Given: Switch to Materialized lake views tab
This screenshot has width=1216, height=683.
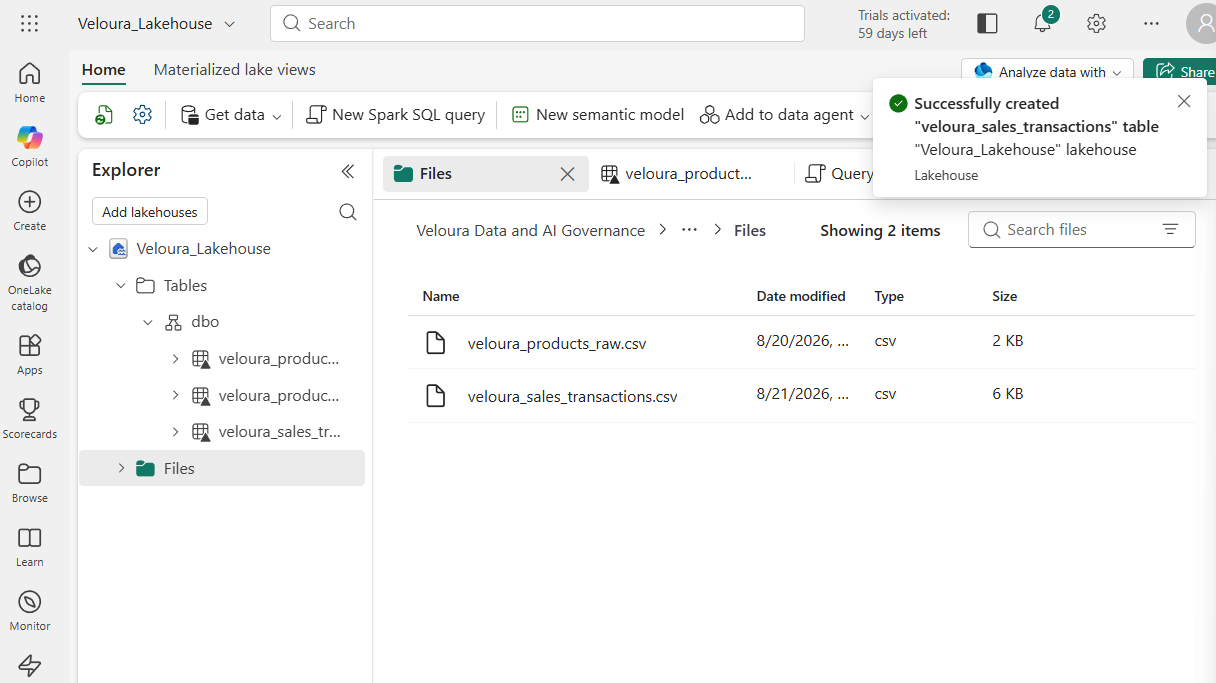Looking at the screenshot, I should (235, 70).
